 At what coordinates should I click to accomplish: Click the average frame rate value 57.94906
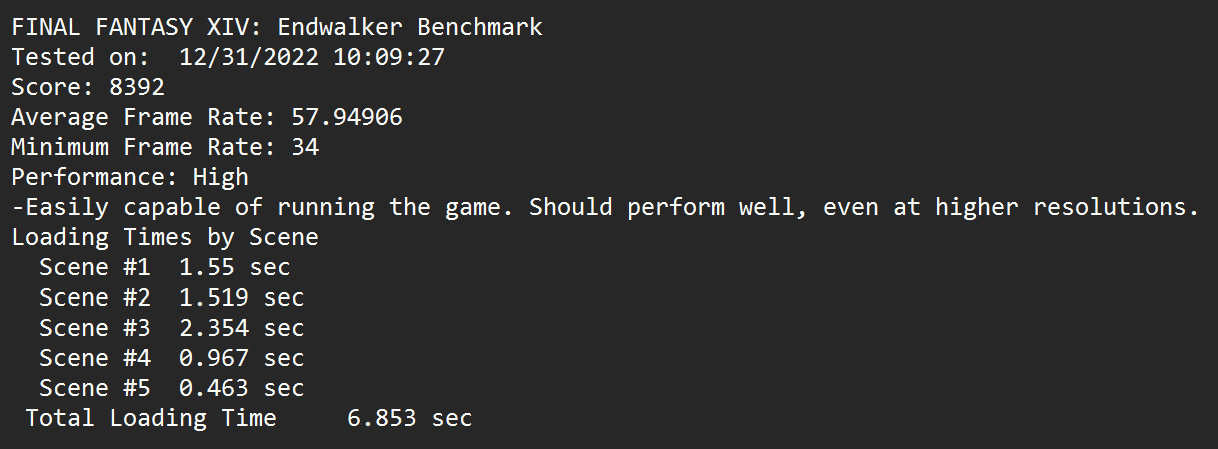coord(347,117)
